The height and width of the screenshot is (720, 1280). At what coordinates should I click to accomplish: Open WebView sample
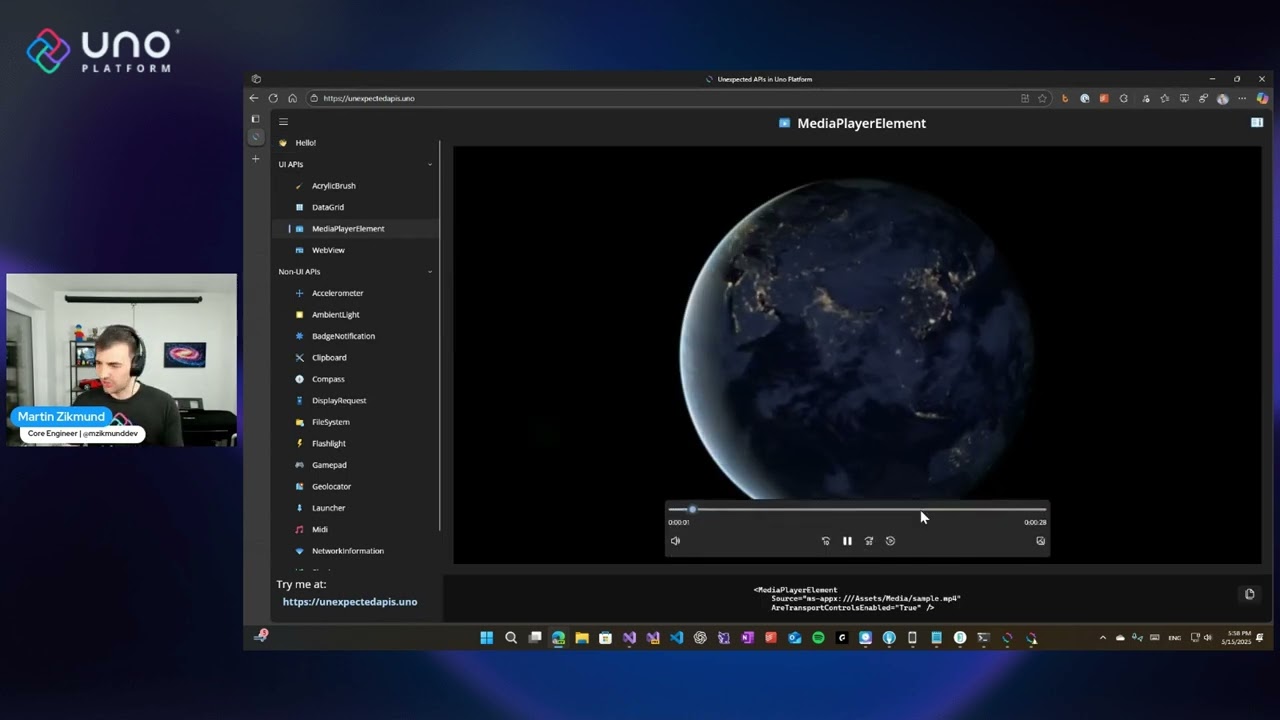(x=357, y=250)
